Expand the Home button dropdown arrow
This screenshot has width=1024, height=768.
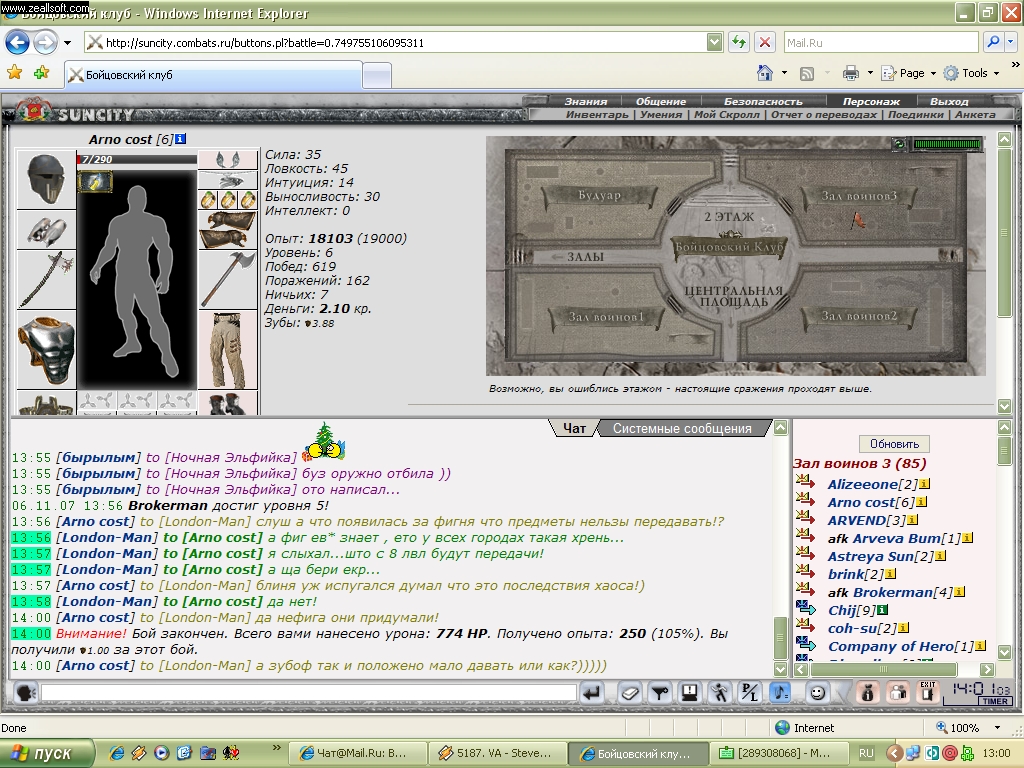pos(784,73)
